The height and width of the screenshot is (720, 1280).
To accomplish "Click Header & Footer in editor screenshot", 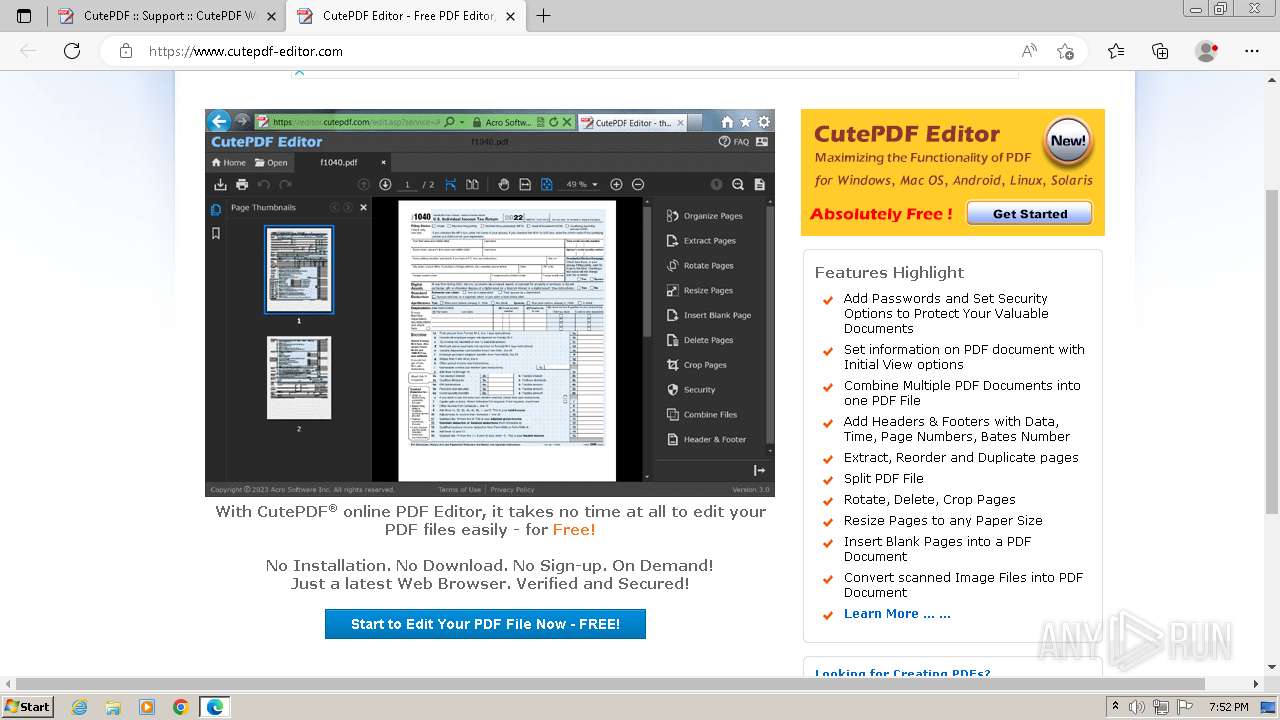I will tap(706, 439).
